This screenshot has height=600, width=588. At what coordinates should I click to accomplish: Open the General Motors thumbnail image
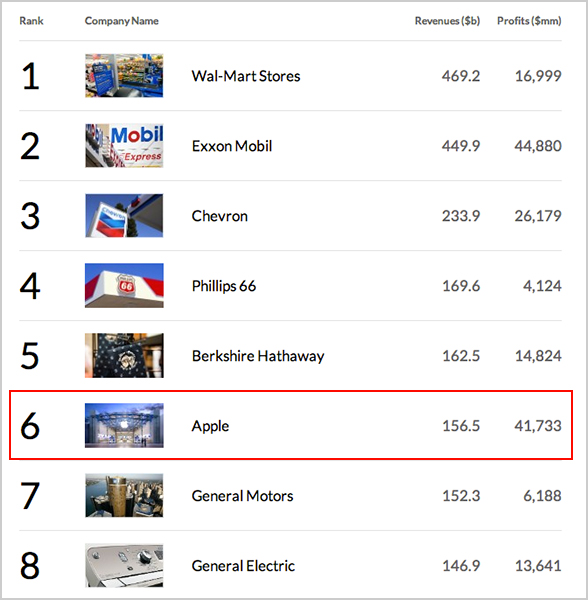point(124,496)
